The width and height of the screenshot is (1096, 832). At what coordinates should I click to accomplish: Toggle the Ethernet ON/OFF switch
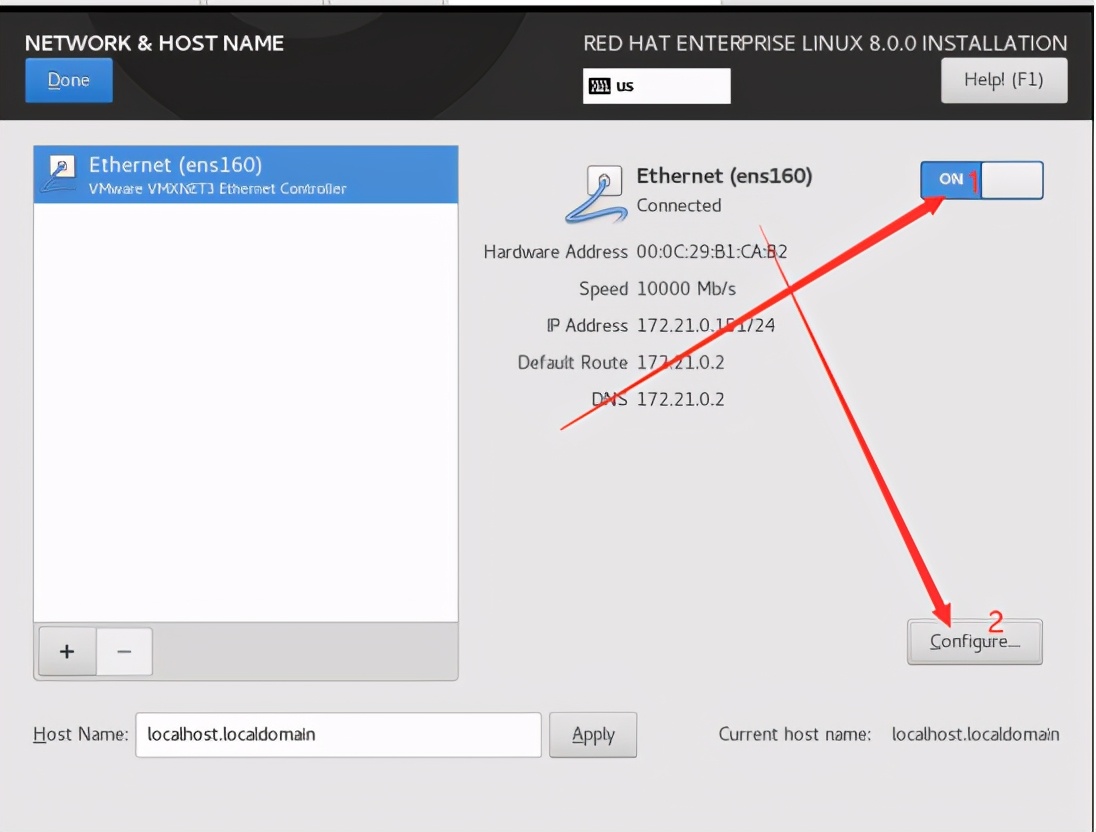click(x=981, y=180)
